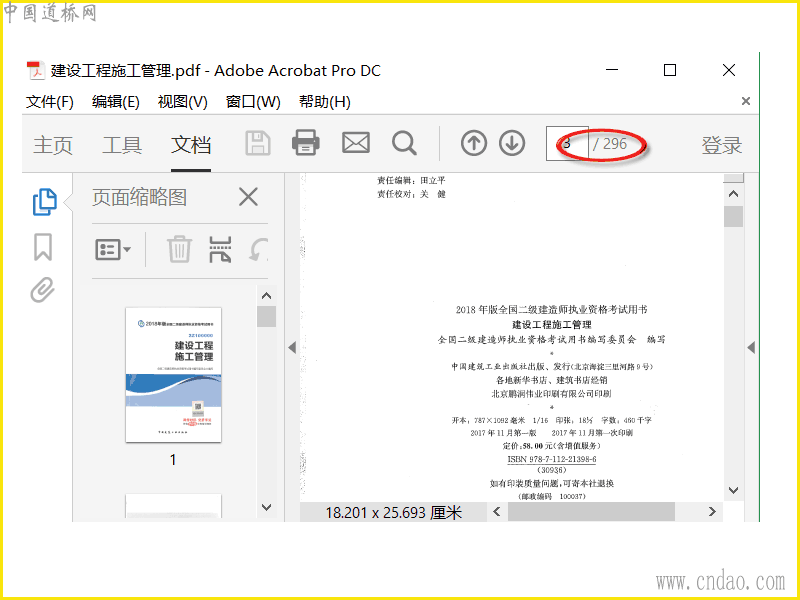Click the 登录 sign-in button
This screenshot has height=600, width=800.
[721, 145]
